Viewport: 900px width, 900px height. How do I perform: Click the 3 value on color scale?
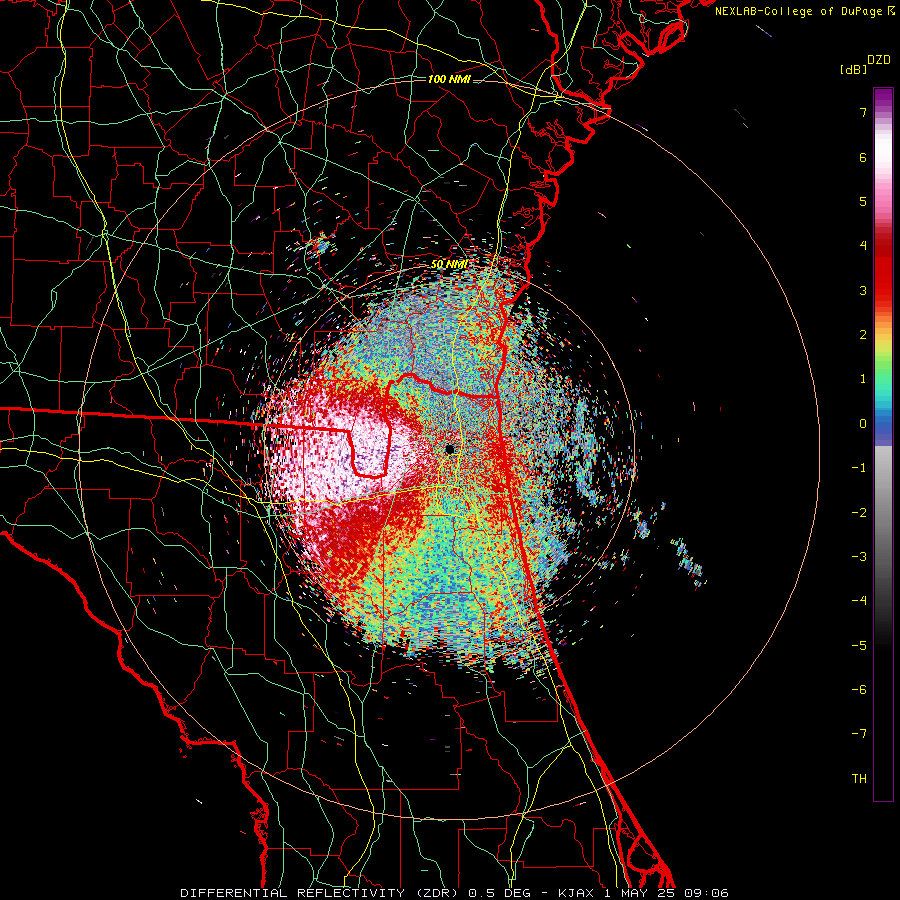pyautogui.click(x=863, y=290)
